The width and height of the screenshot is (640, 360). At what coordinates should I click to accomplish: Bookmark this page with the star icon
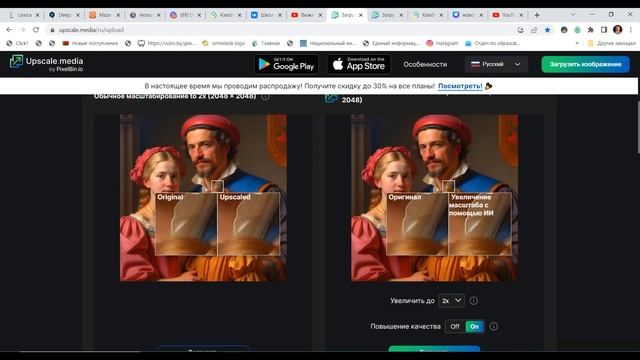point(547,30)
